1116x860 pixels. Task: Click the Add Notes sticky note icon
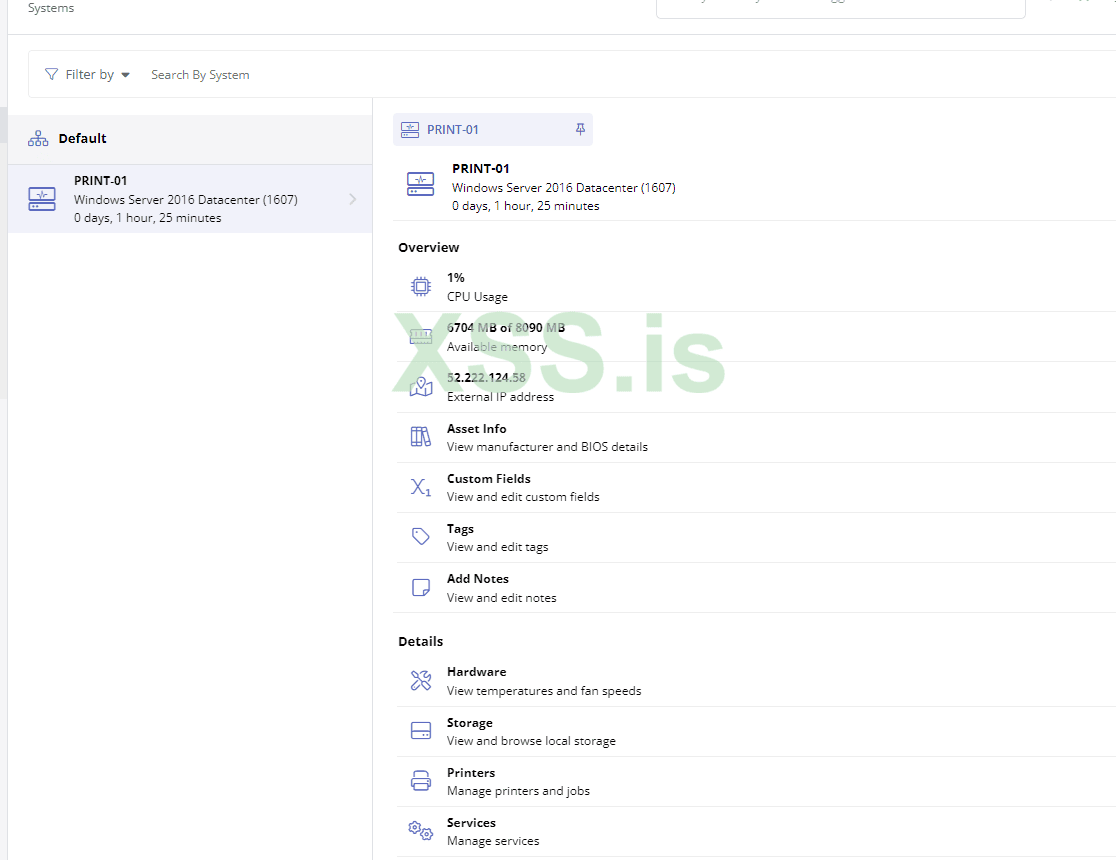[x=421, y=587]
